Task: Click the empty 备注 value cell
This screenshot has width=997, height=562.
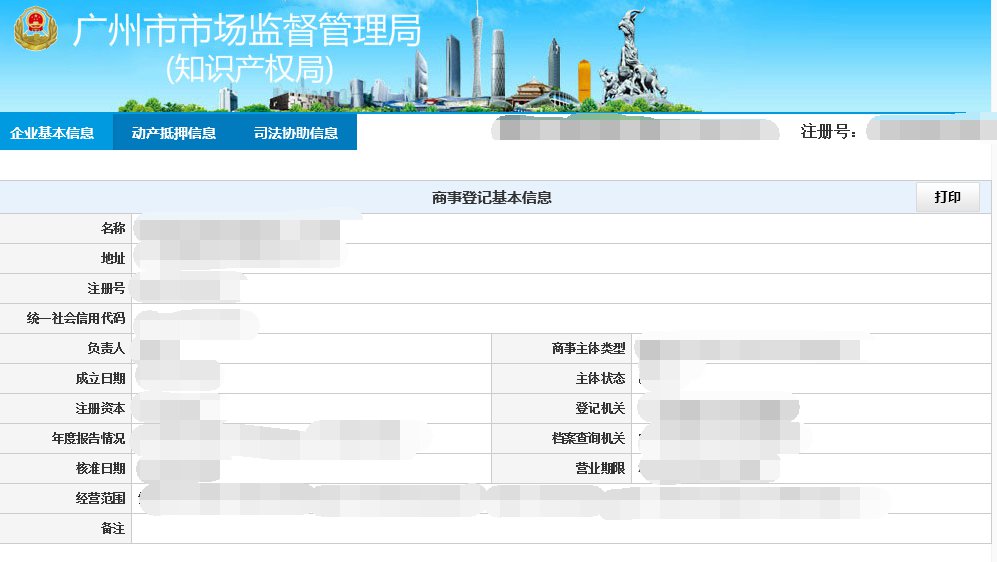Action: pyautogui.click(x=560, y=529)
